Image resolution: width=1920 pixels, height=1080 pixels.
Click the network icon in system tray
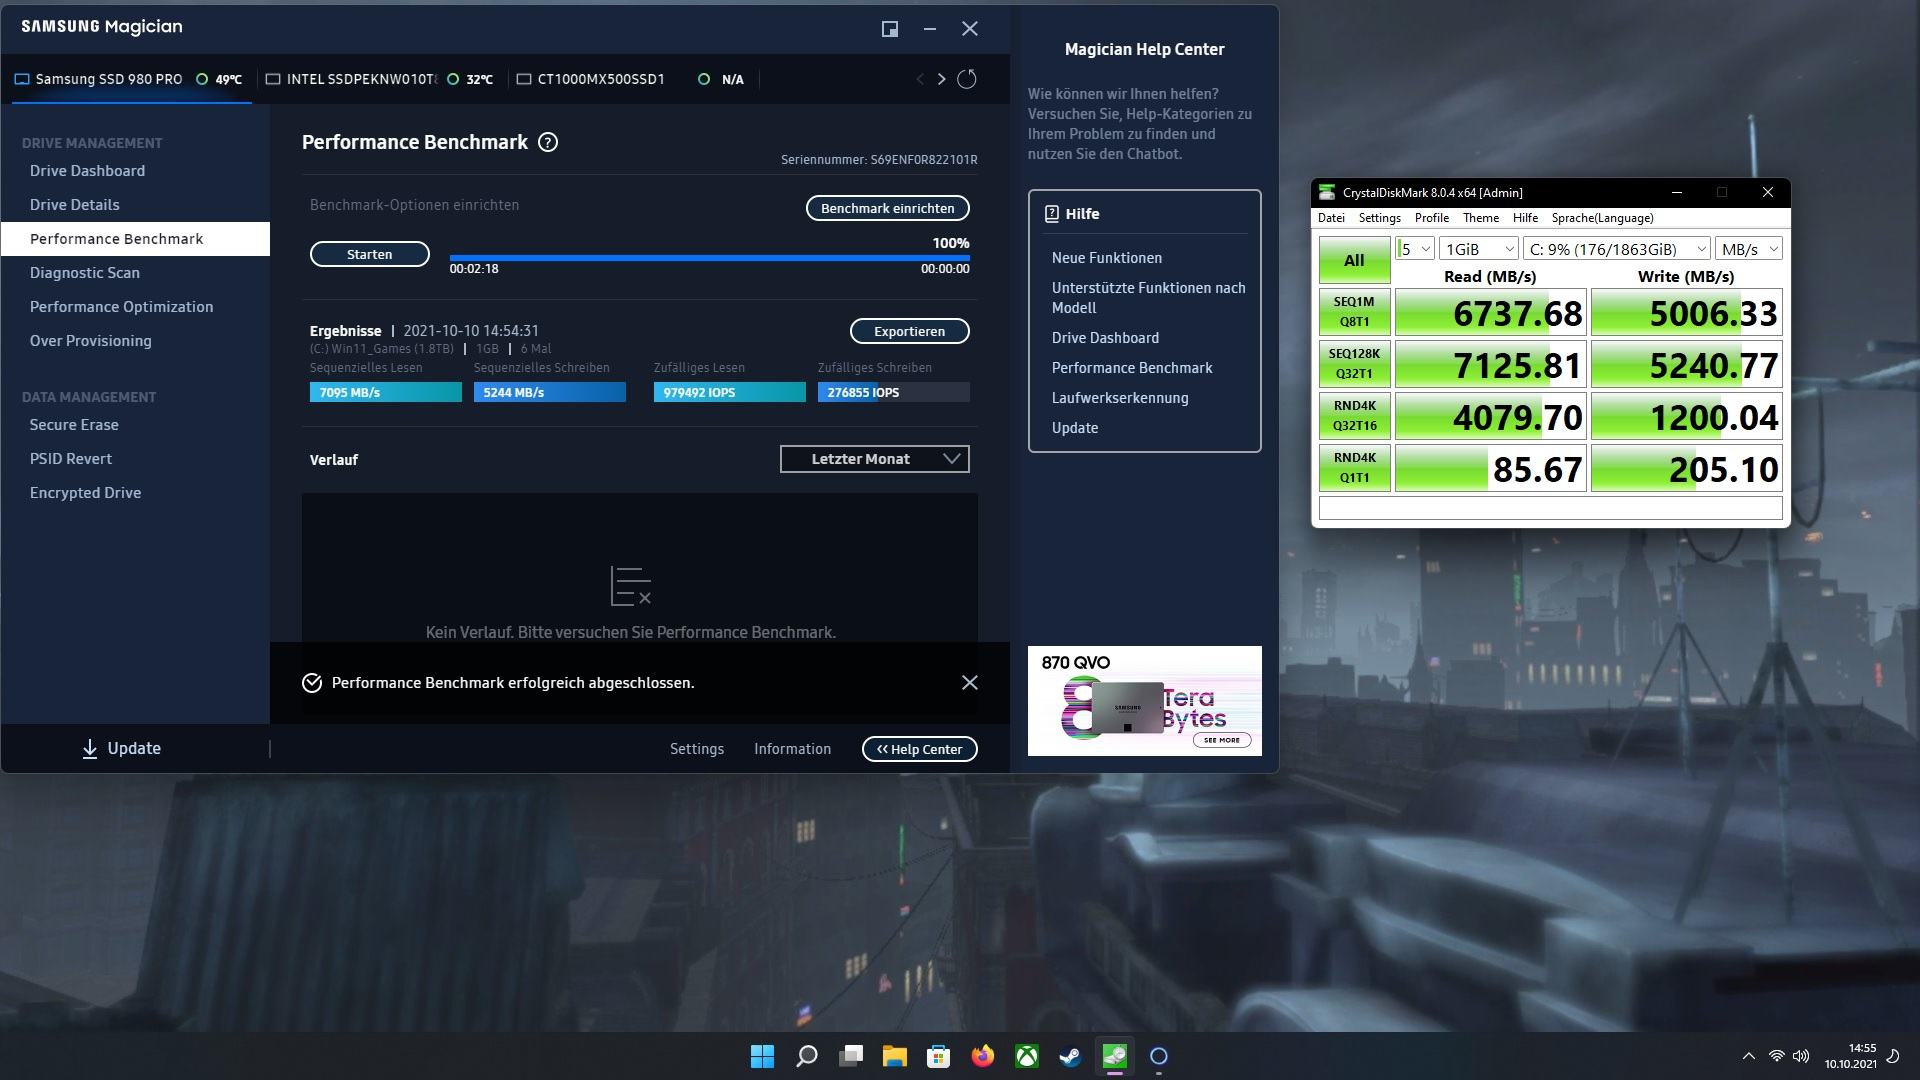(1777, 1056)
